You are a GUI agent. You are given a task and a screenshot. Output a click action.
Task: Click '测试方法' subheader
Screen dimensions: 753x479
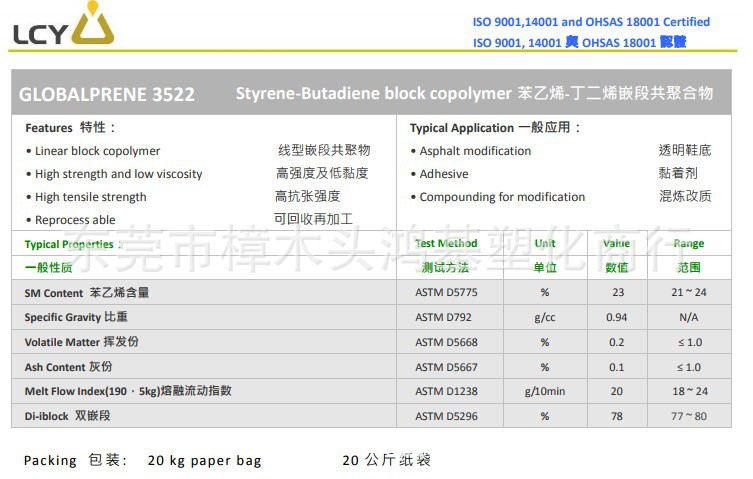(445, 268)
